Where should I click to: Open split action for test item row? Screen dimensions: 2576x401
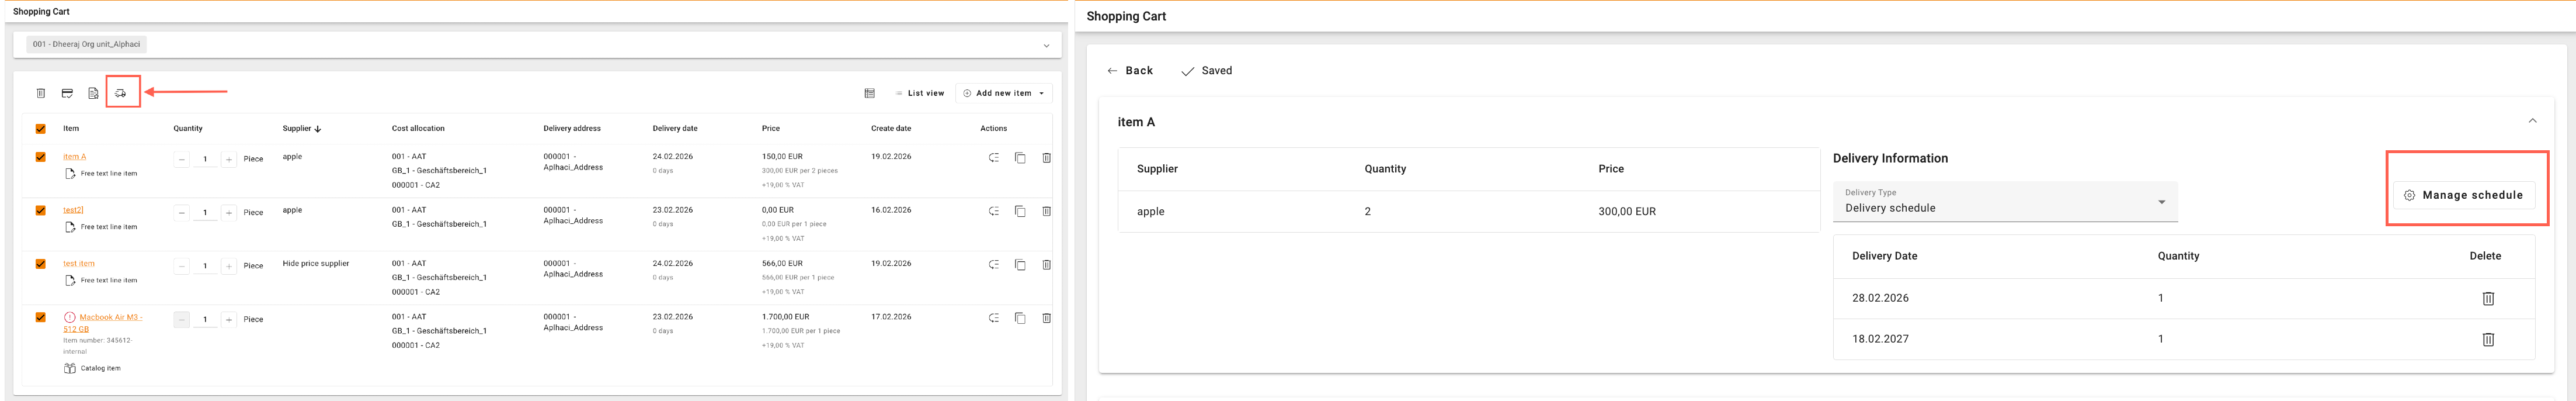click(993, 265)
